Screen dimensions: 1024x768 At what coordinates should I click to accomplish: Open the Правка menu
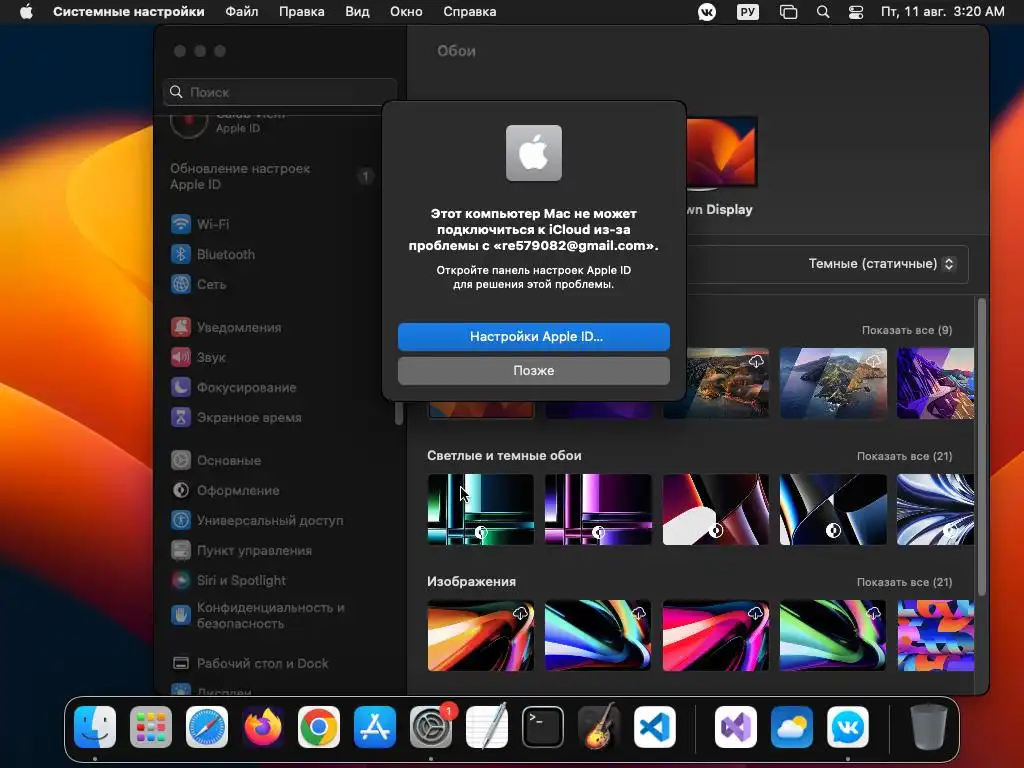(302, 12)
